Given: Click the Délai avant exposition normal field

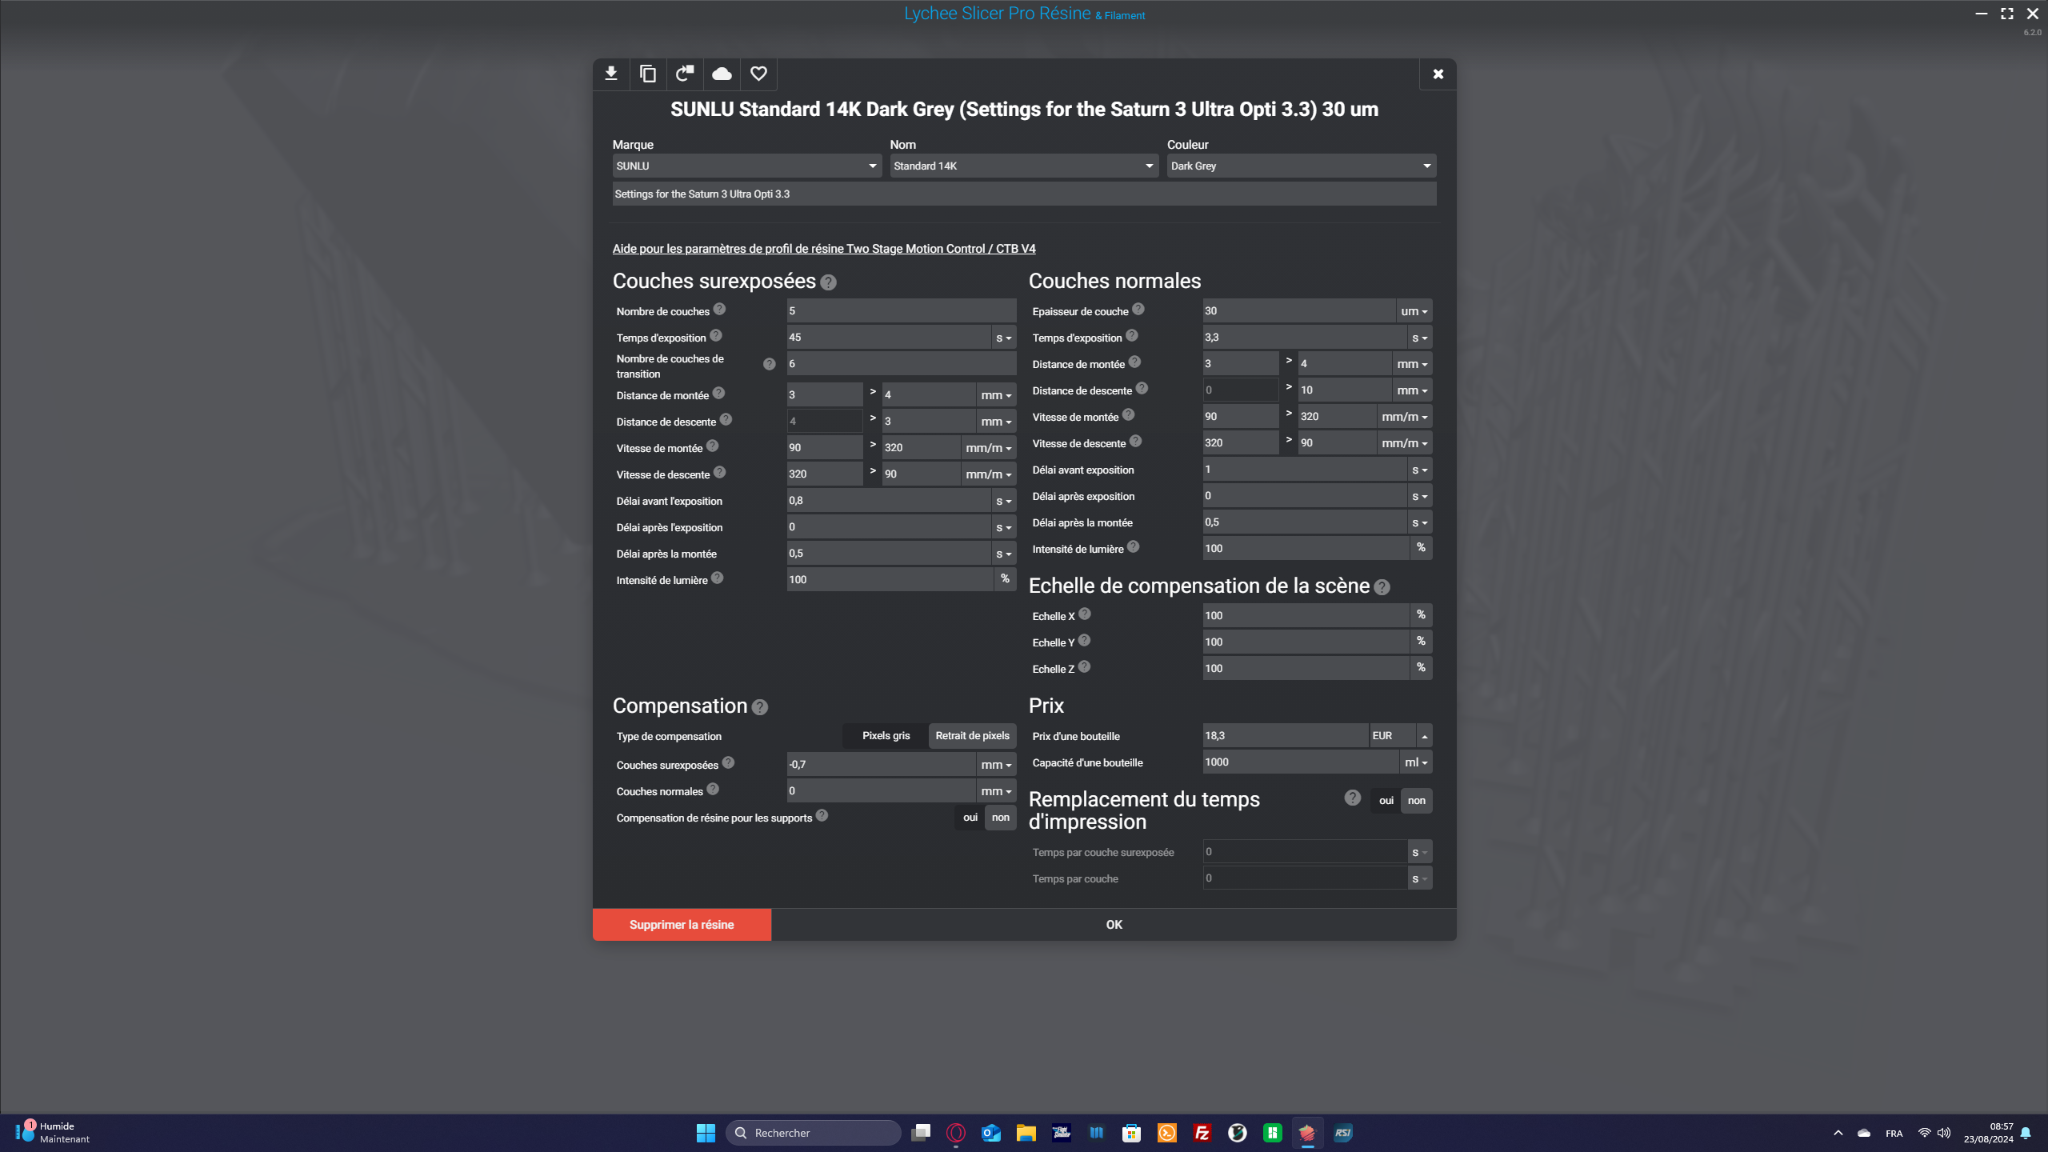Looking at the screenshot, I should (x=1304, y=470).
